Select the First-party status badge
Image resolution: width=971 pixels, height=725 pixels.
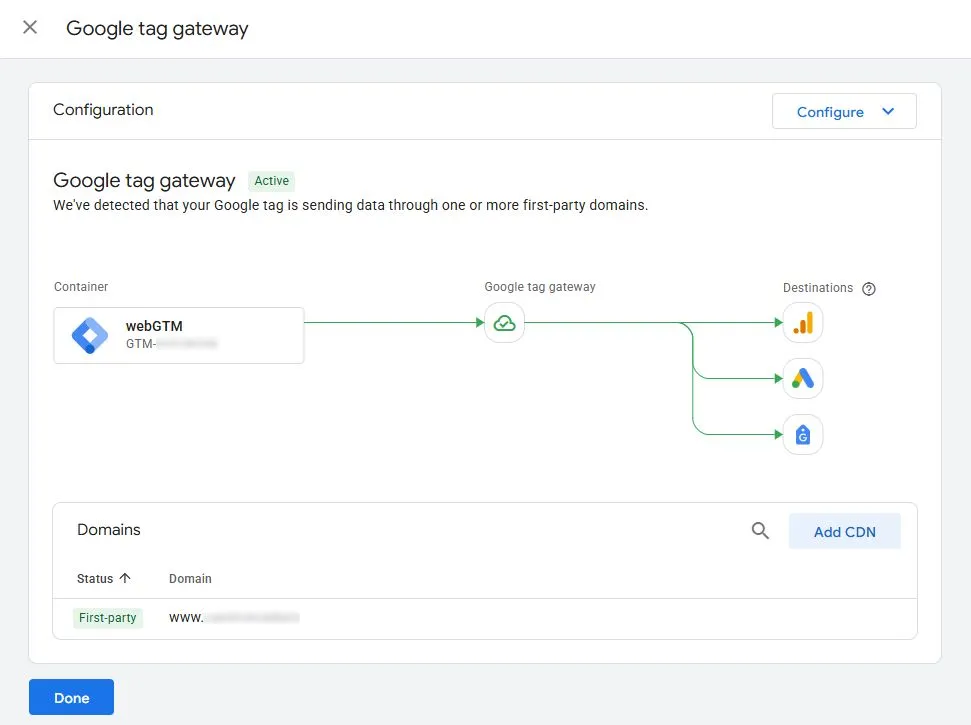coord(108,617)
